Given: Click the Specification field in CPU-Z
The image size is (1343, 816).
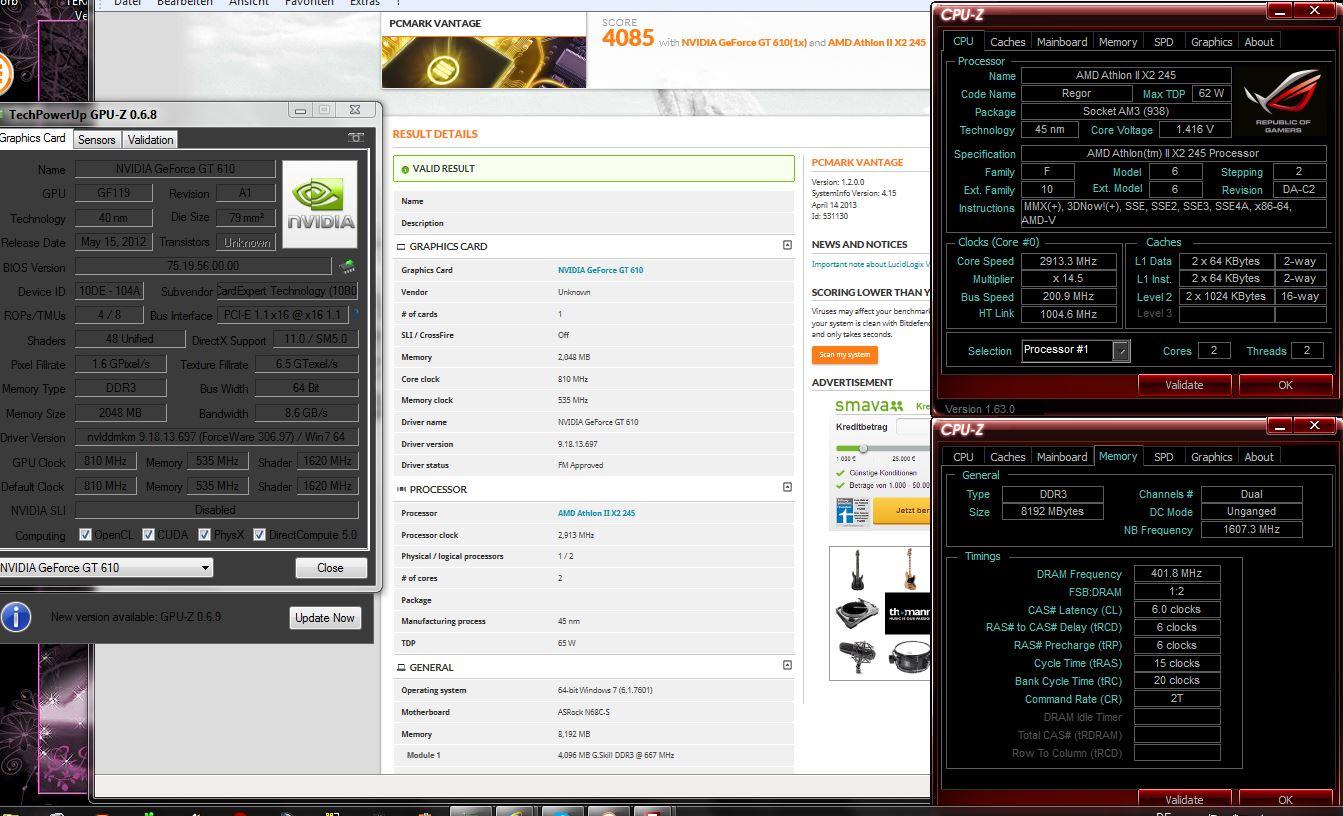Looking at the screenshot, I should pyautogui.click(x=1173, y=154).
